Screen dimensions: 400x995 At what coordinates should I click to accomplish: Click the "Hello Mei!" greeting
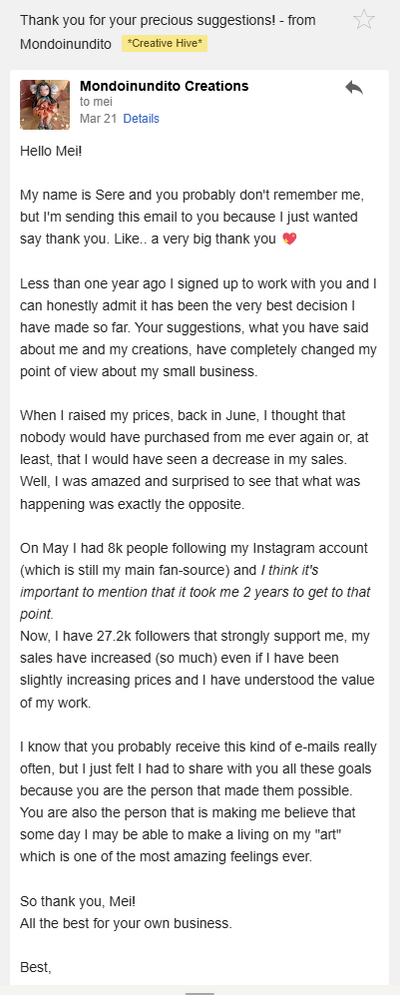point(51,151)
